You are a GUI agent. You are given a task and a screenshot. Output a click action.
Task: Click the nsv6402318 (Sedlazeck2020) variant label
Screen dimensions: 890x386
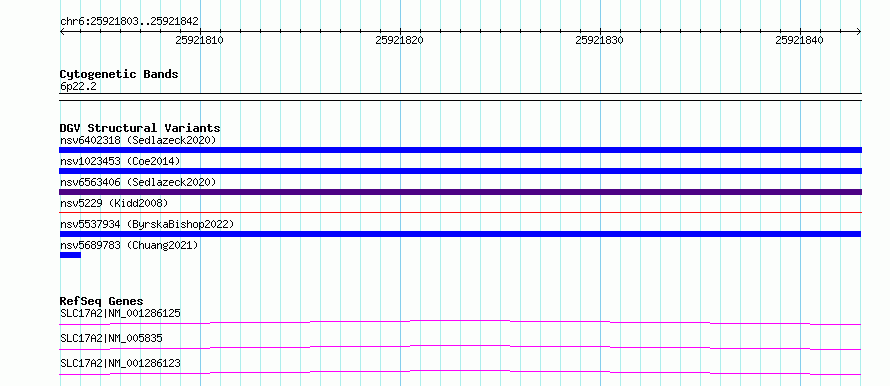pyautogui.click(x=138, y=140)
